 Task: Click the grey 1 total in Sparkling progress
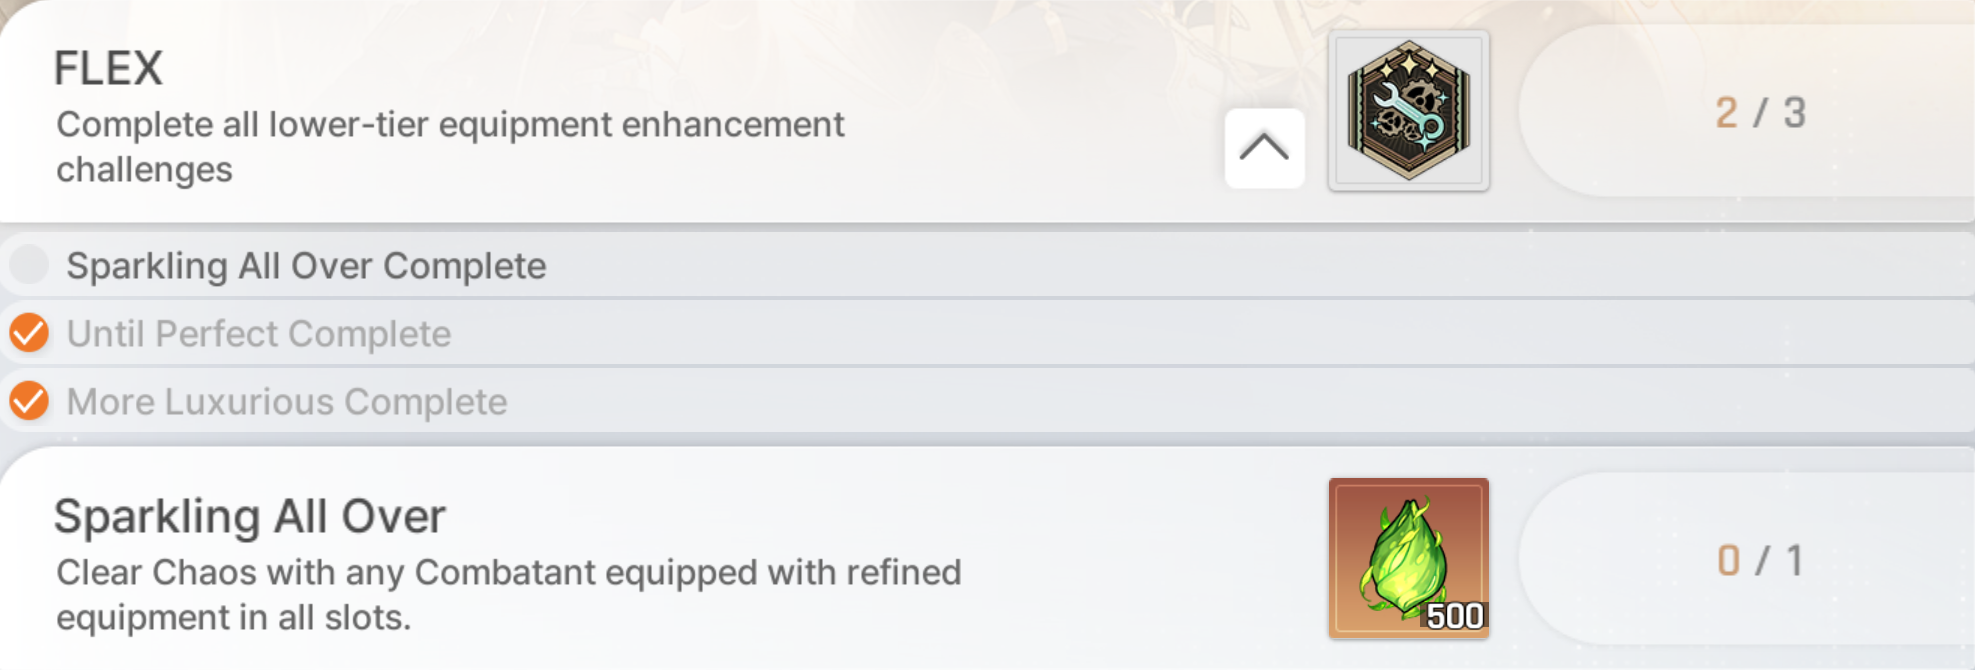(x=1795, y=561)
